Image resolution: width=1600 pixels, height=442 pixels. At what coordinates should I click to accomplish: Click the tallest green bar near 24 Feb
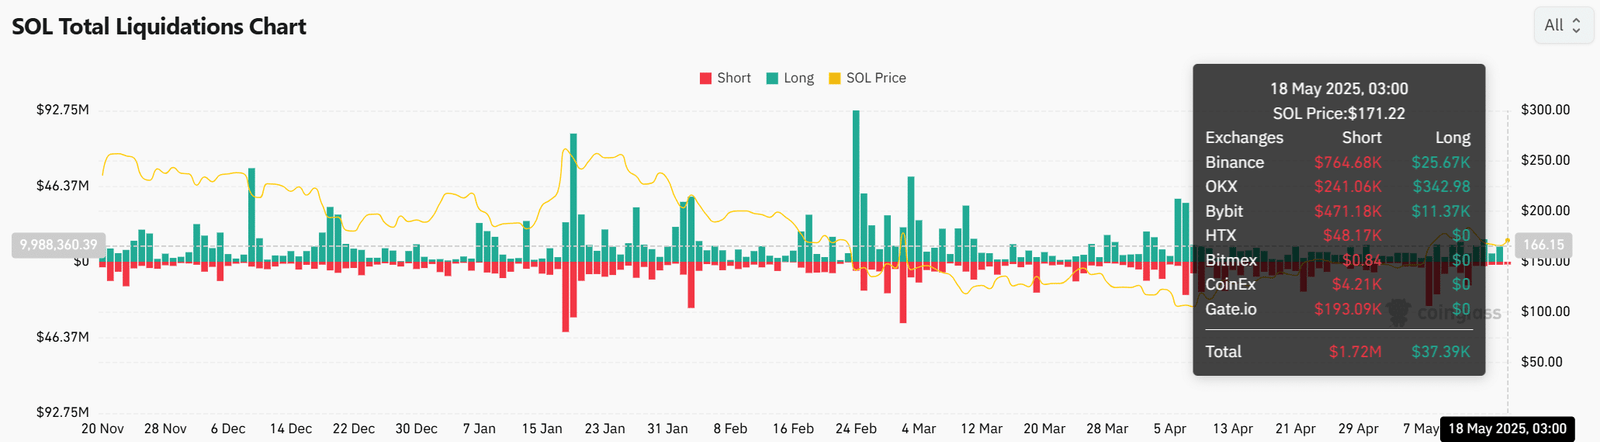tap(856, 186)
